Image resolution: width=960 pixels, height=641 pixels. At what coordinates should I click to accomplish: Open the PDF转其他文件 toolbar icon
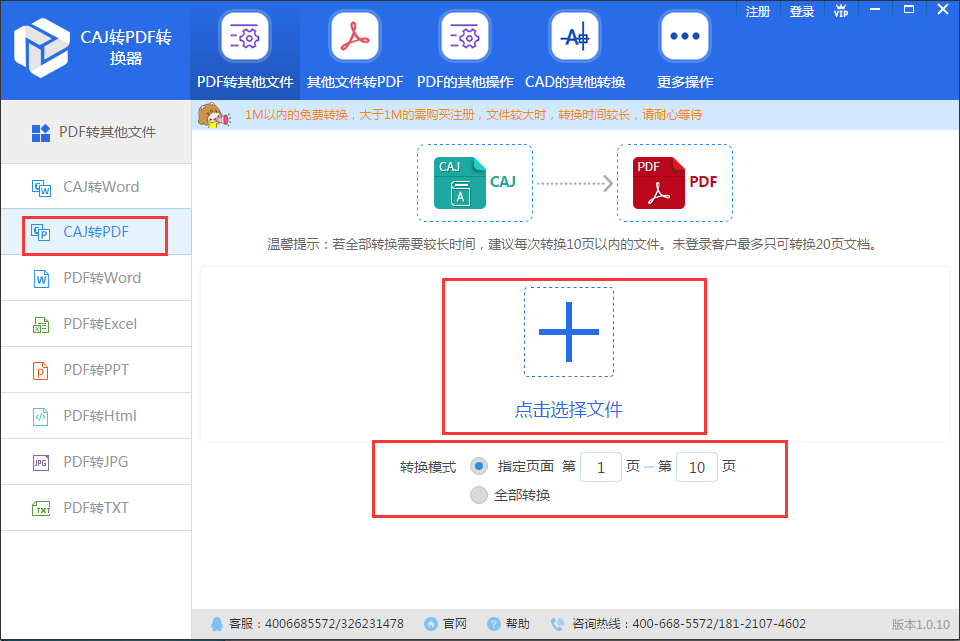245,37
